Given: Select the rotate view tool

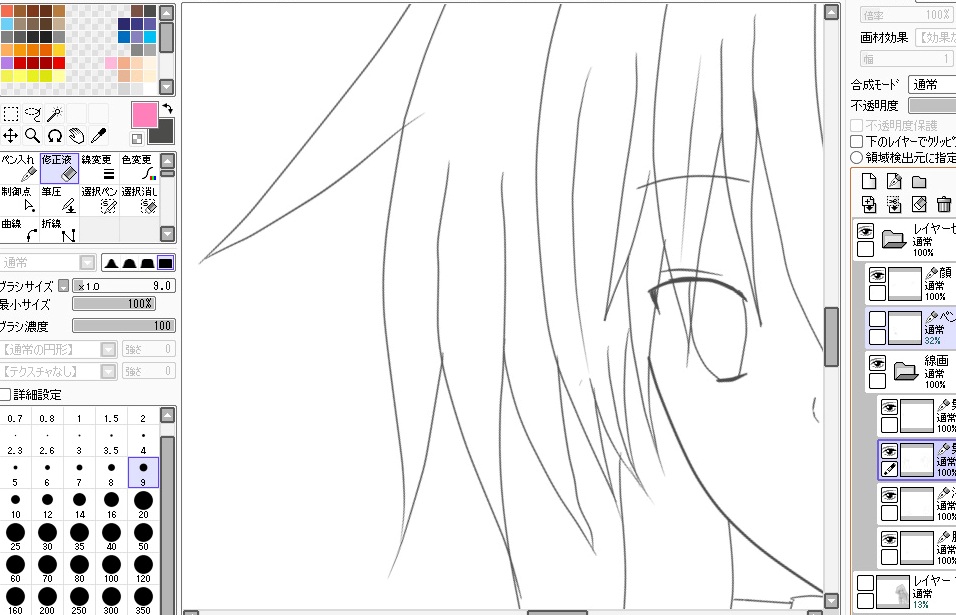Looking at the screenshot, I should coord(55,135).
